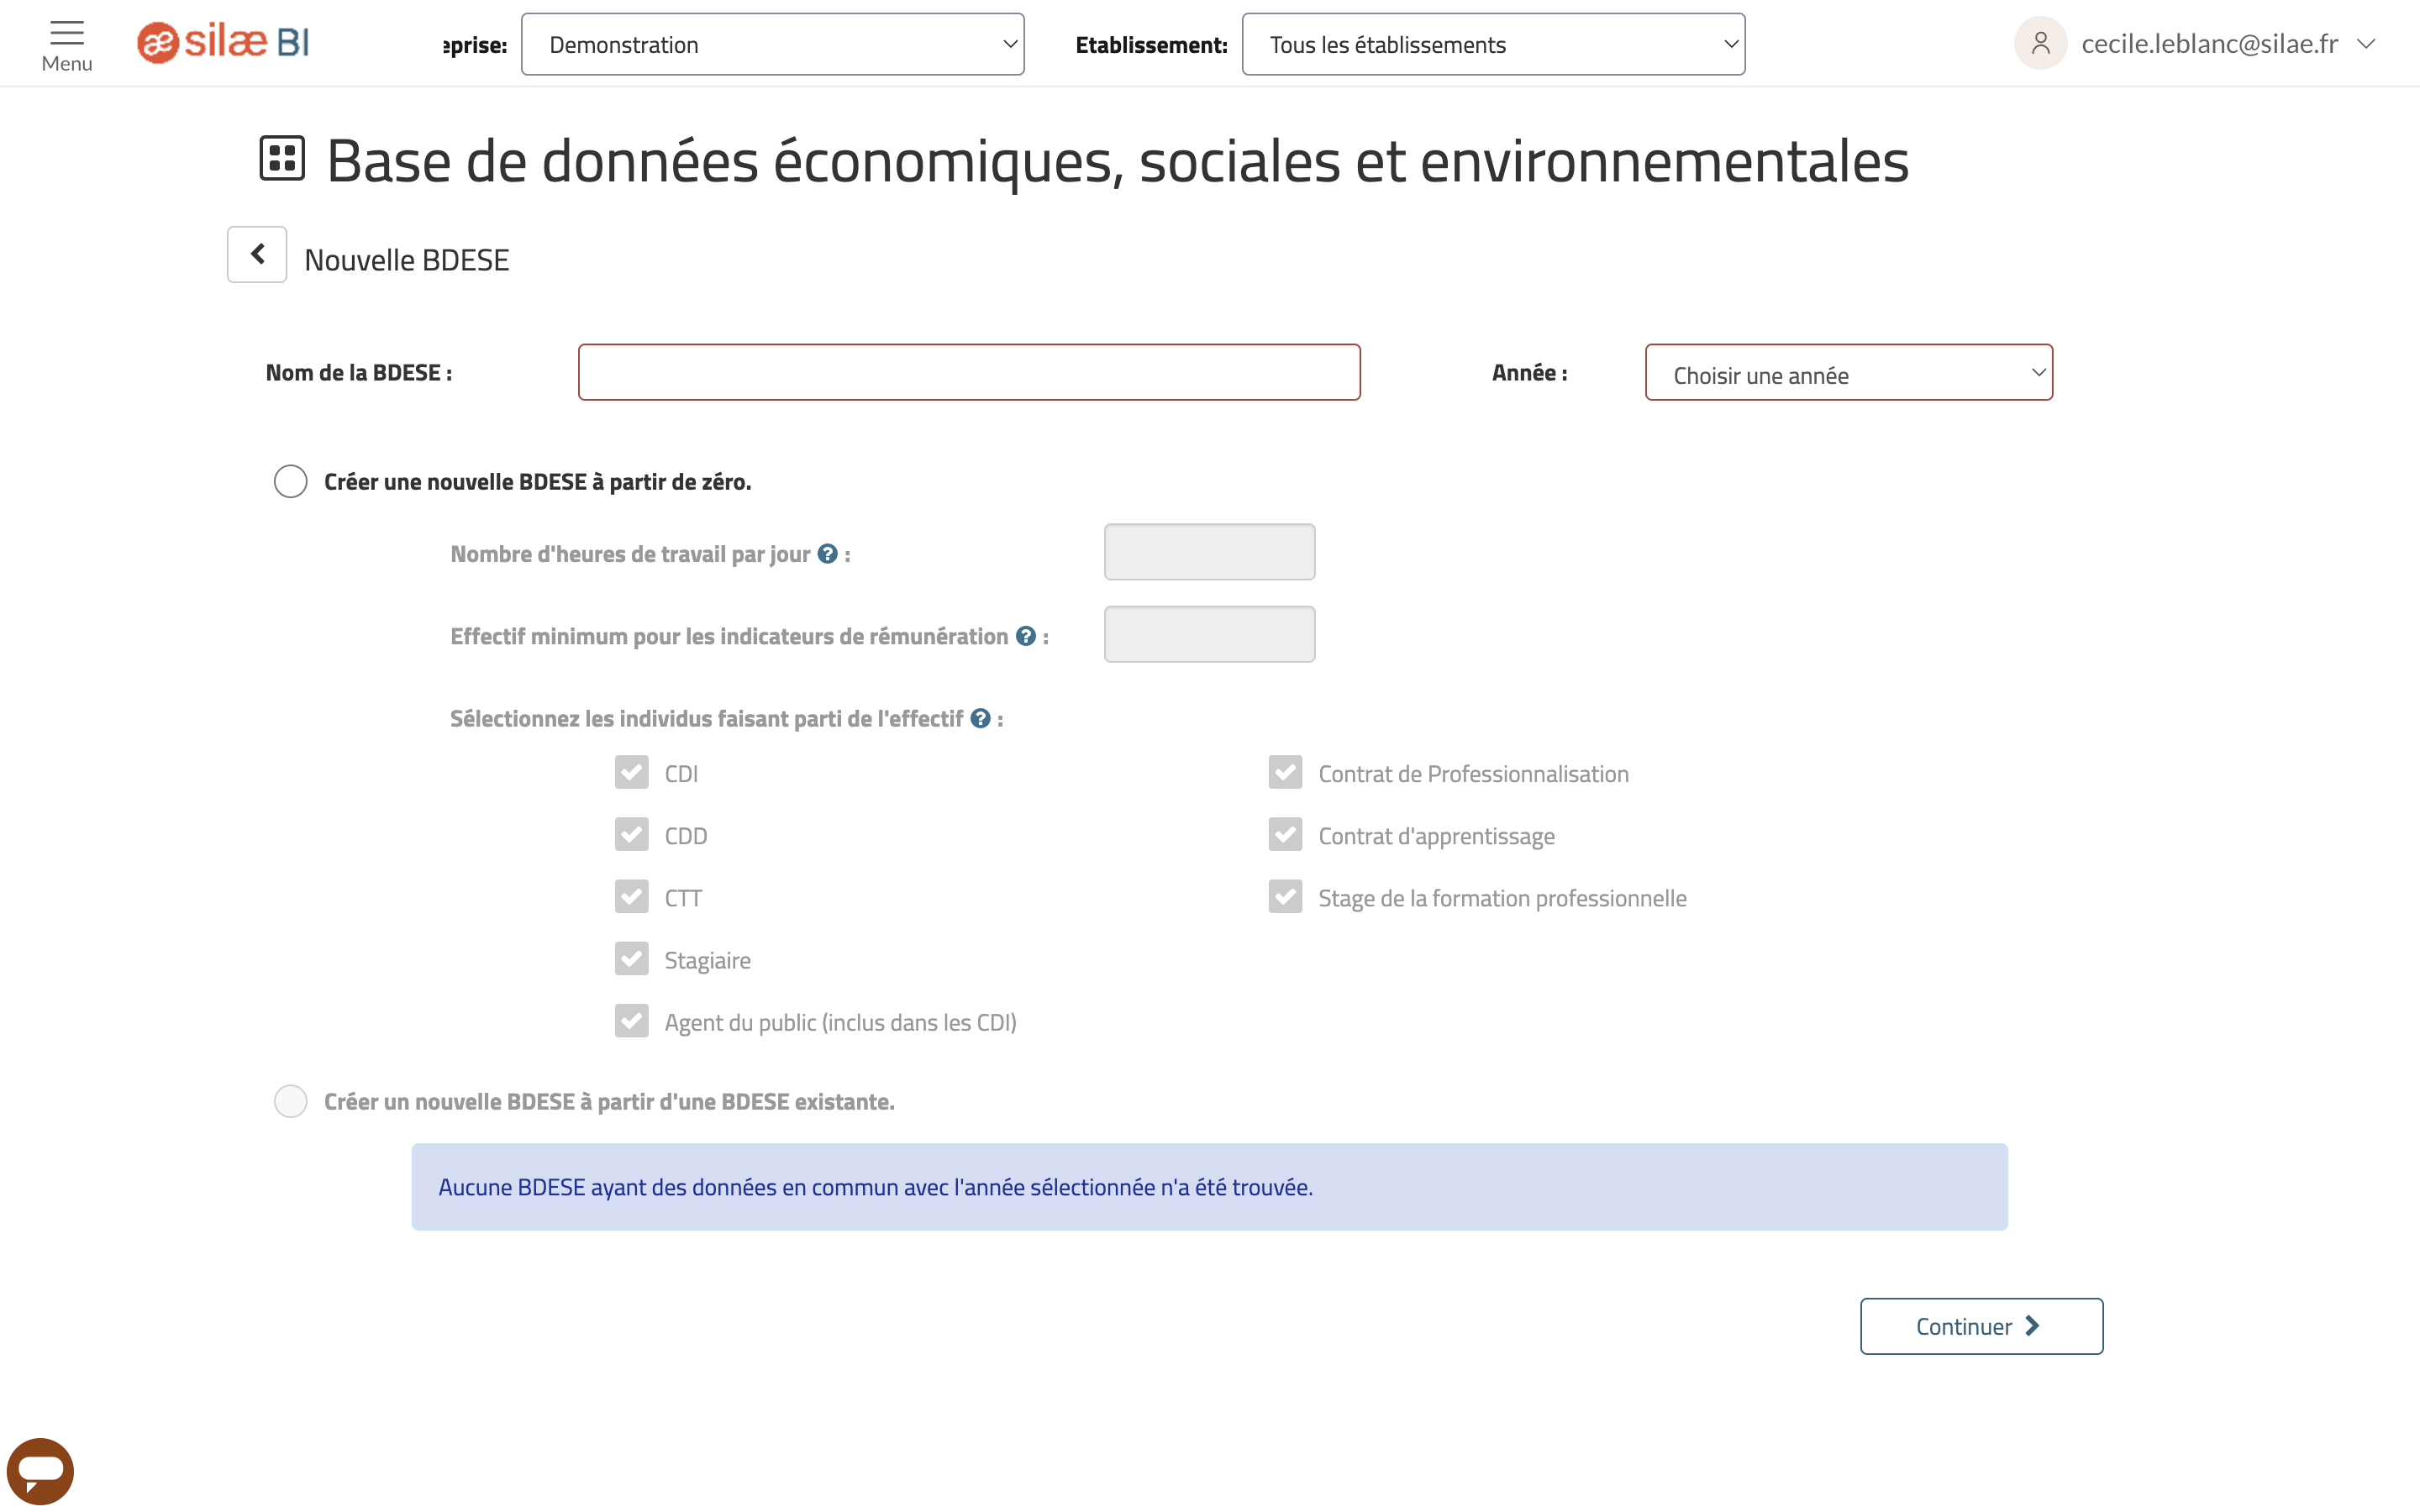
Task: Open the Choisir une année dropdown
Action: pos(1848,372)
